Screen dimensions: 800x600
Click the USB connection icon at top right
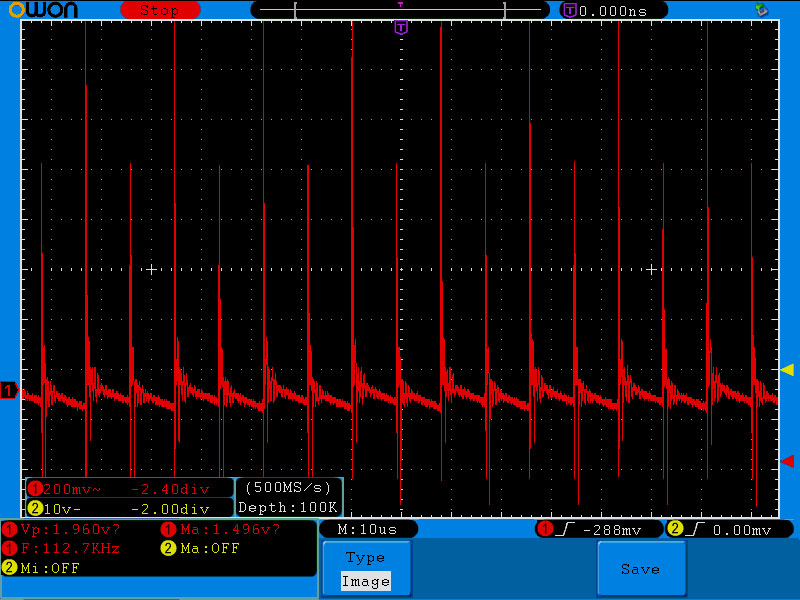click(761, 9)
